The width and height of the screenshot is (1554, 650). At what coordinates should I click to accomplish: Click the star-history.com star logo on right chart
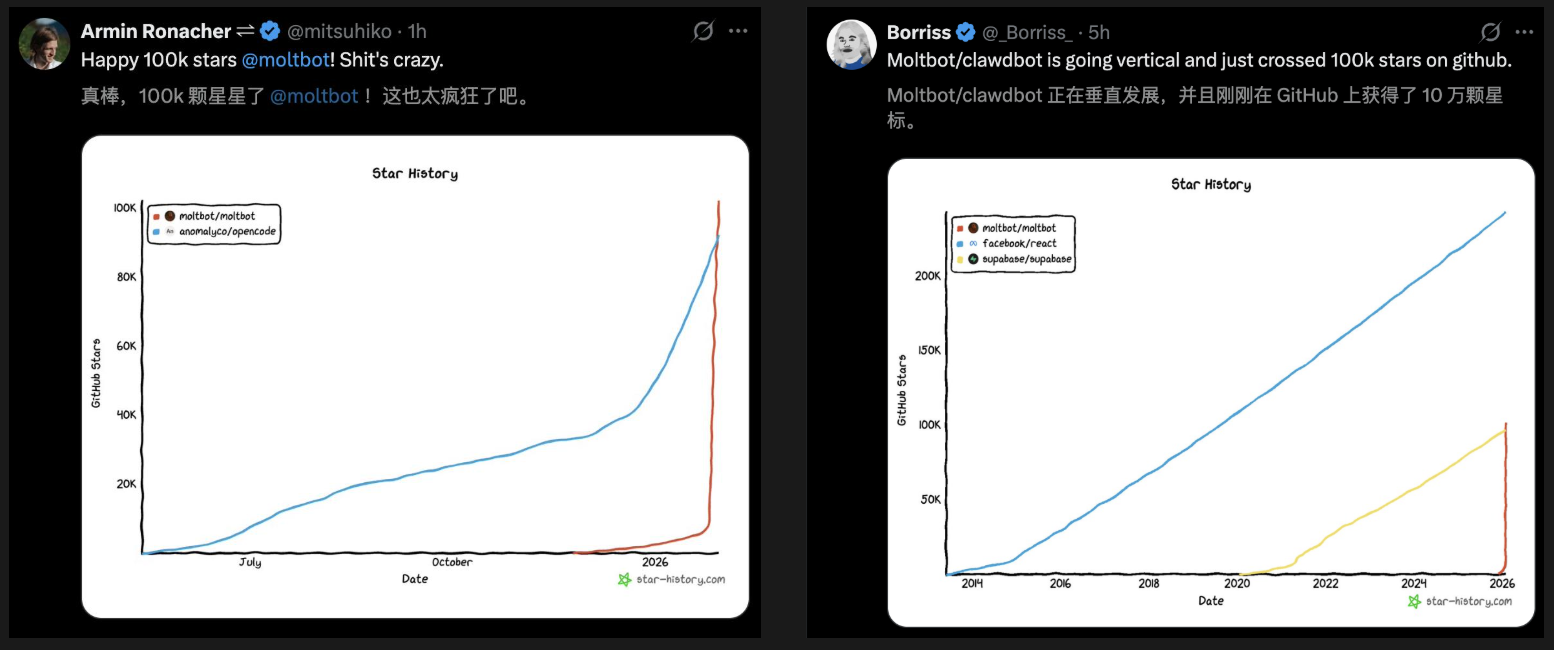click(x=1414, y=601)
